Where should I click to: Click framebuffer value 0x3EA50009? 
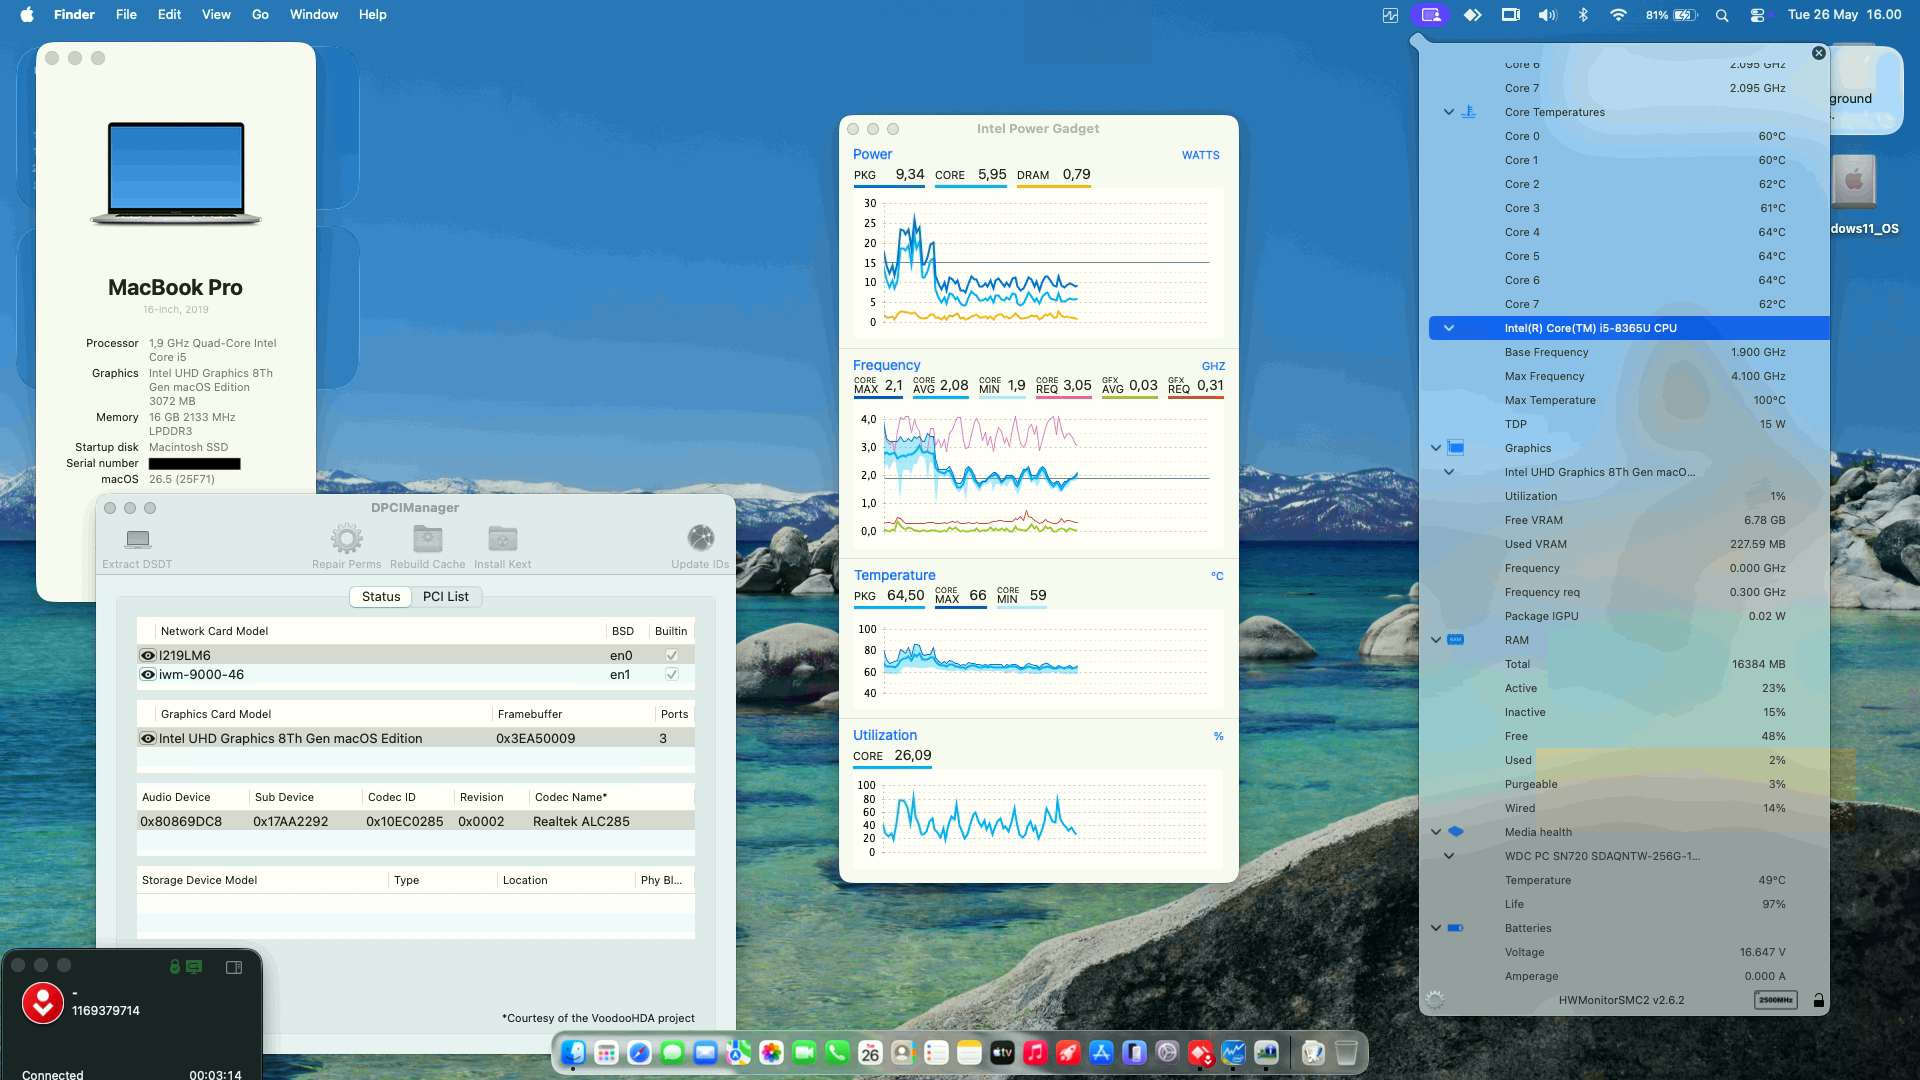pos(535,739)
